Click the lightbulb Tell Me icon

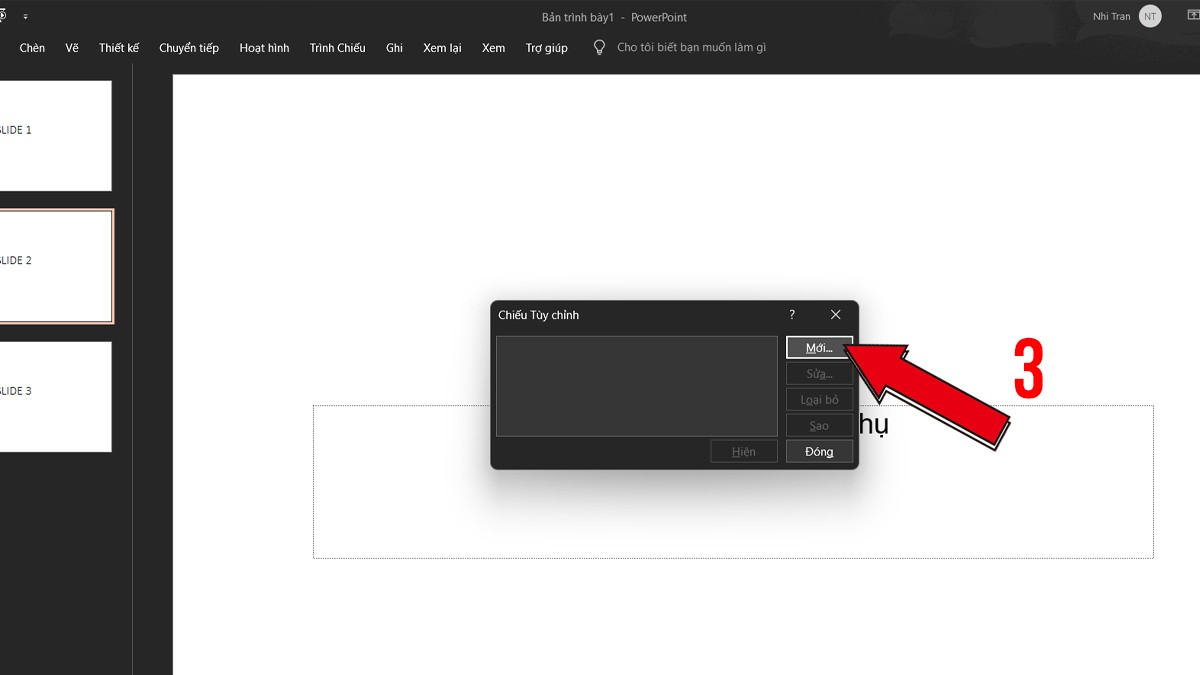600,47
